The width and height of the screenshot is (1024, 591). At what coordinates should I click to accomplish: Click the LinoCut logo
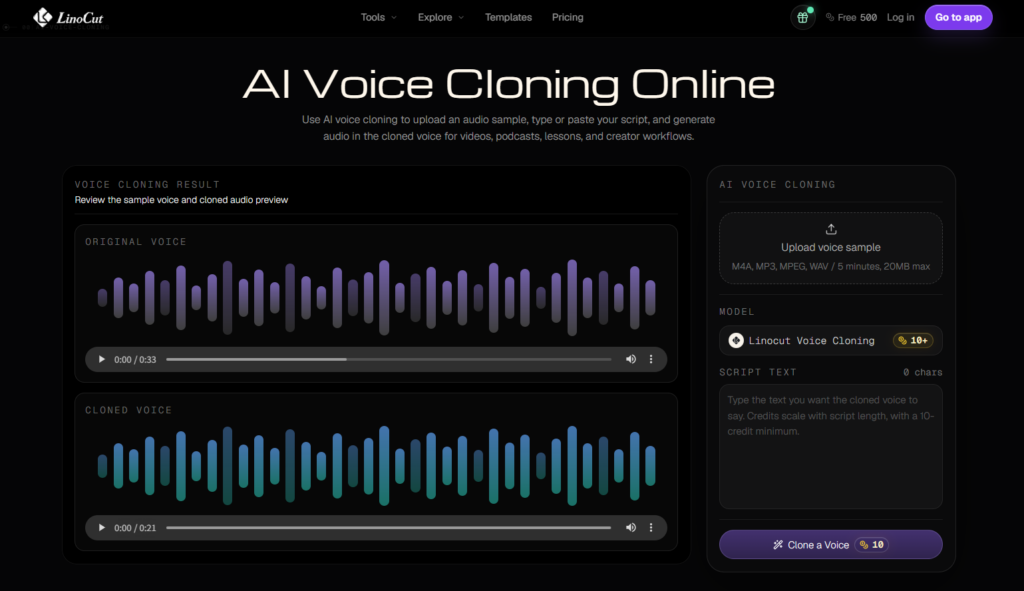[x=68, y=18]
